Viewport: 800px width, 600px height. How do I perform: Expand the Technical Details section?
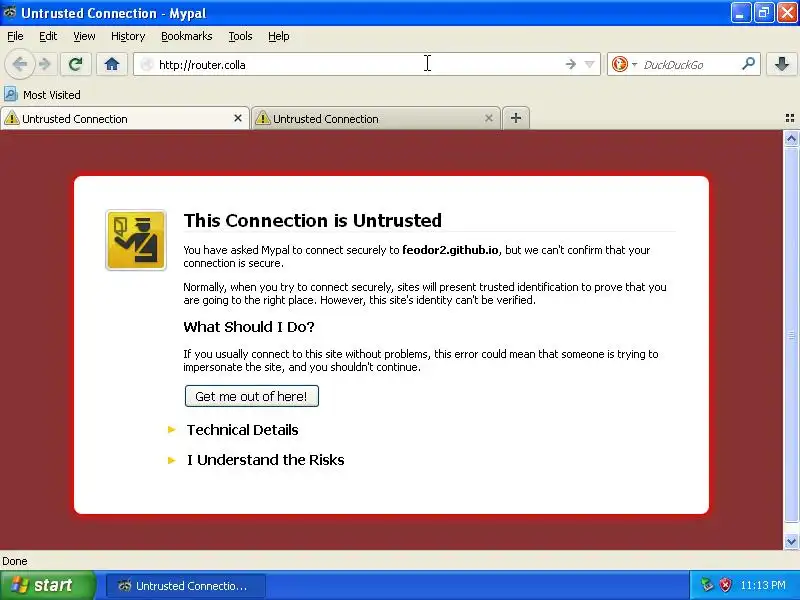tap(242, 430)
